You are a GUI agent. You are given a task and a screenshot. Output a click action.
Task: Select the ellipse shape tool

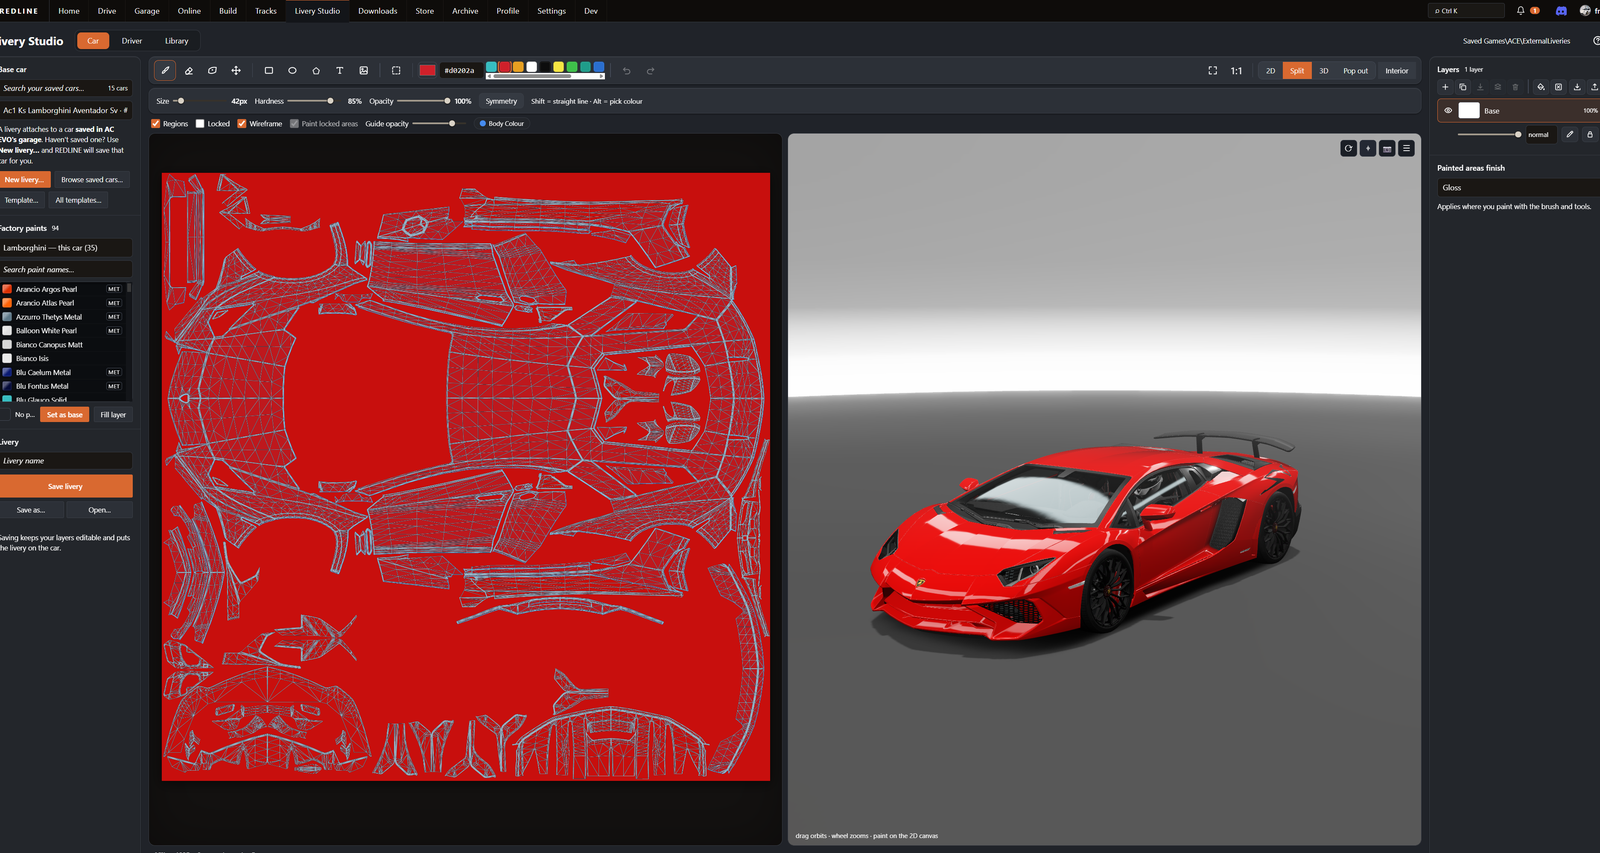pyautogui.click(x=292, y=71)
